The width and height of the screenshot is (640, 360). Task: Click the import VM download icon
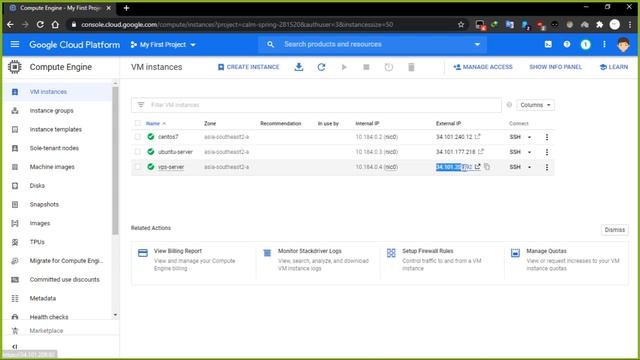[299, 67]
